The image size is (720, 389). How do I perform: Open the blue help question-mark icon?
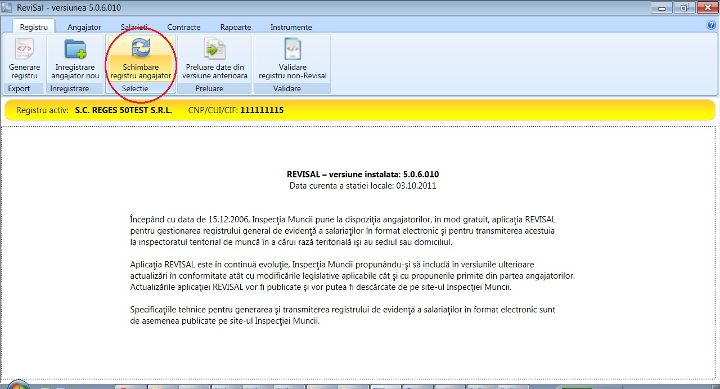coord(711,26)
